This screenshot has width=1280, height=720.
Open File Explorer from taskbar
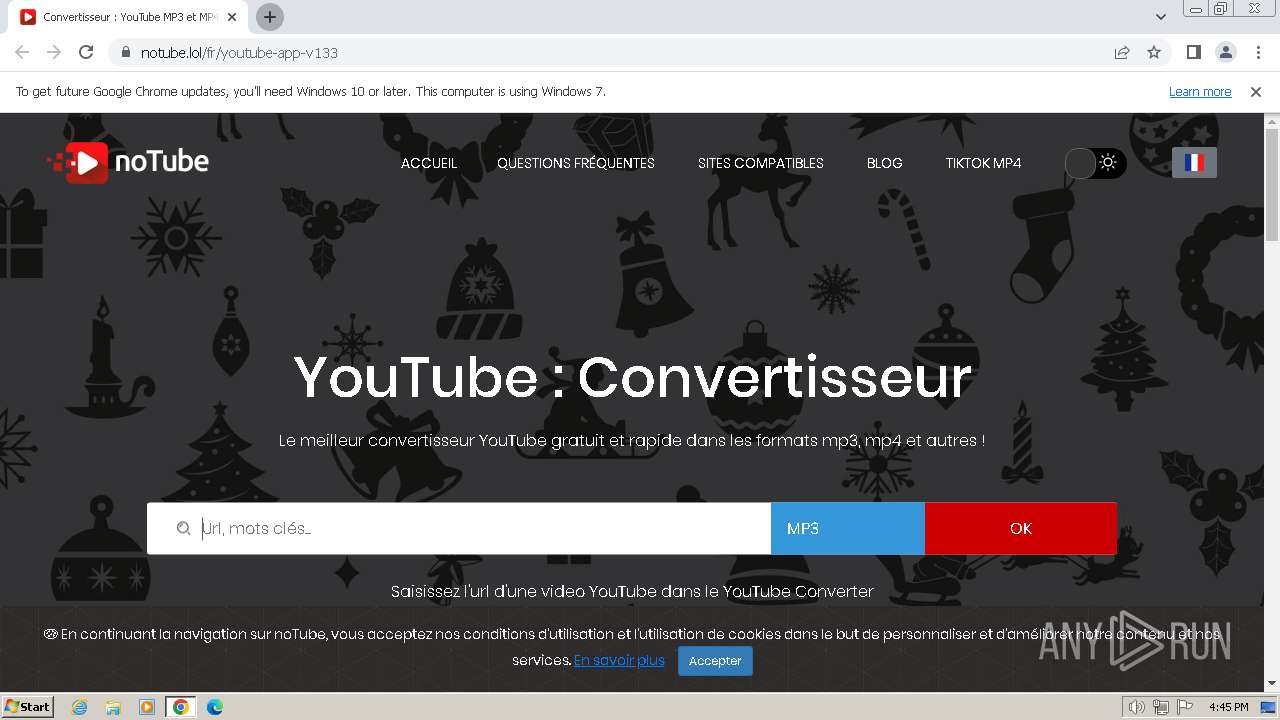coord(113,707)
